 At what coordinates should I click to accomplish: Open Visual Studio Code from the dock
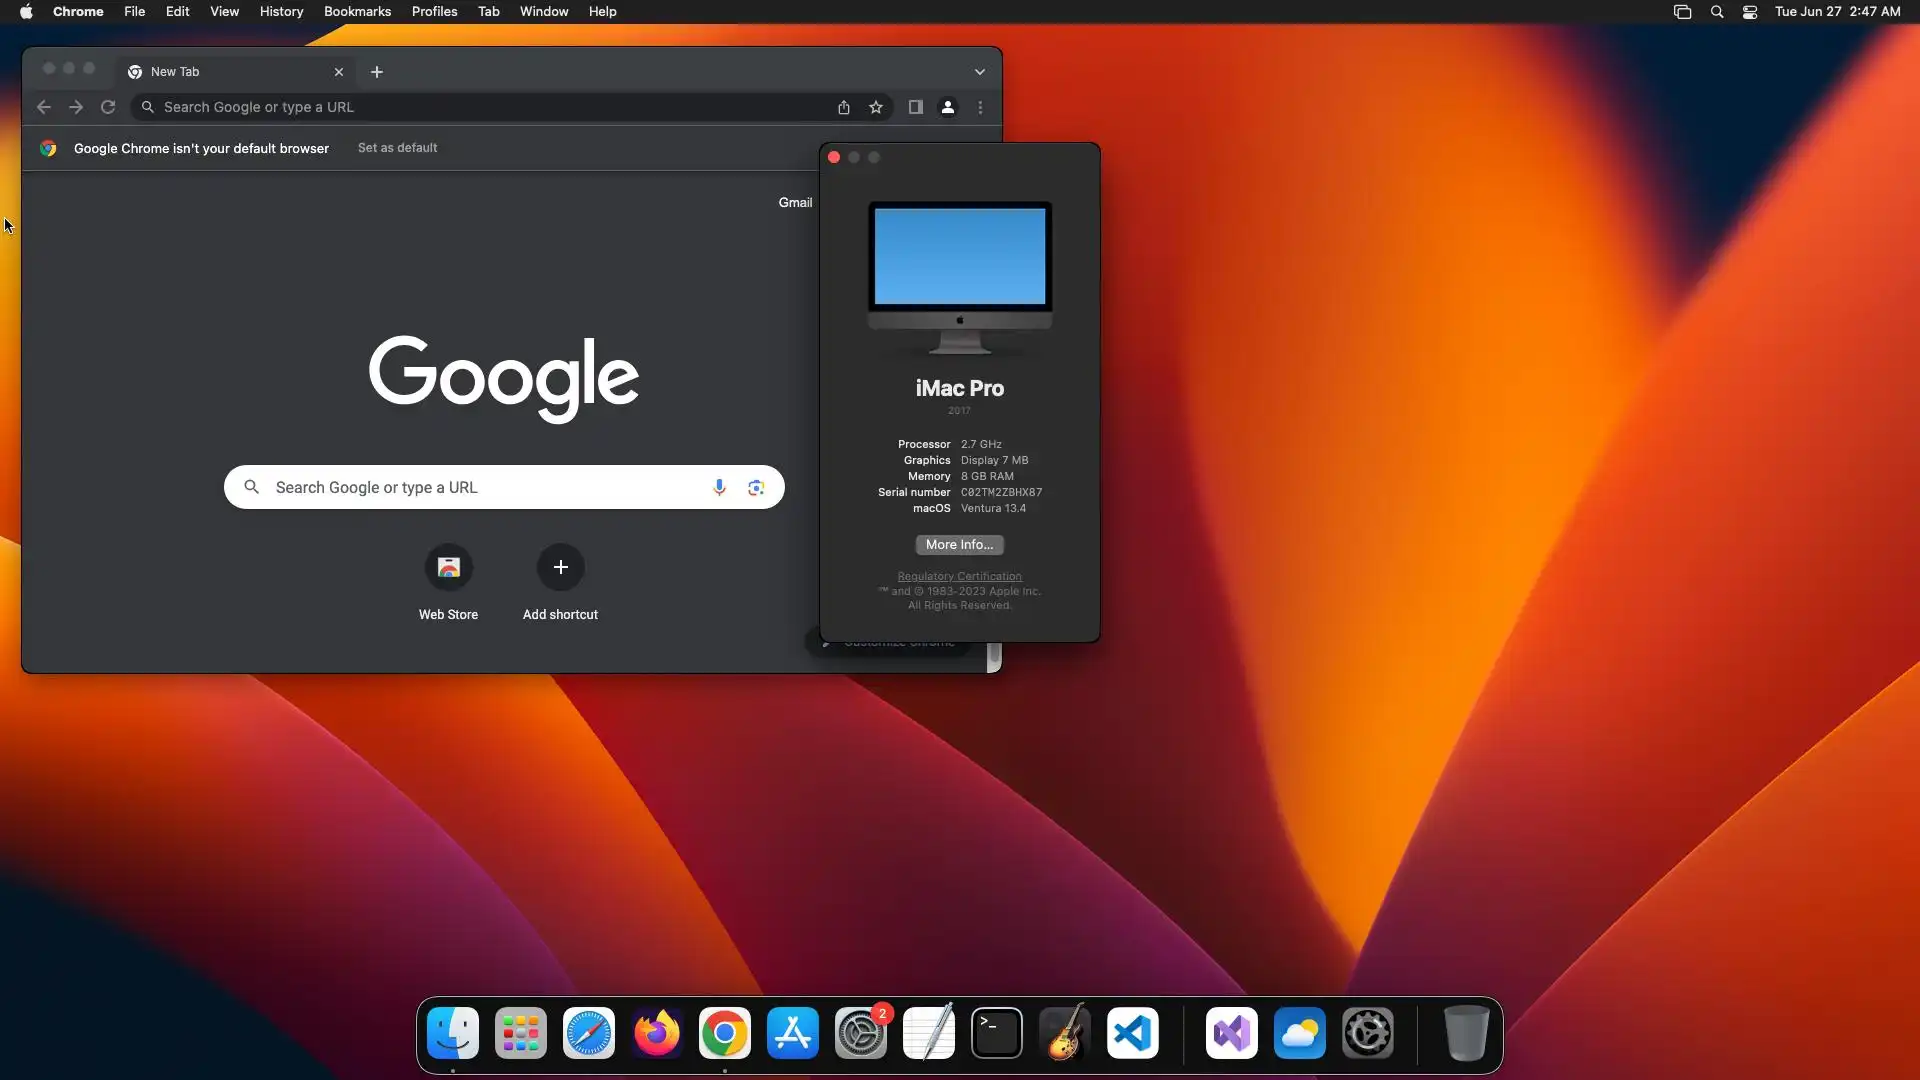pyautogui.click(x=1133, y=1033)
